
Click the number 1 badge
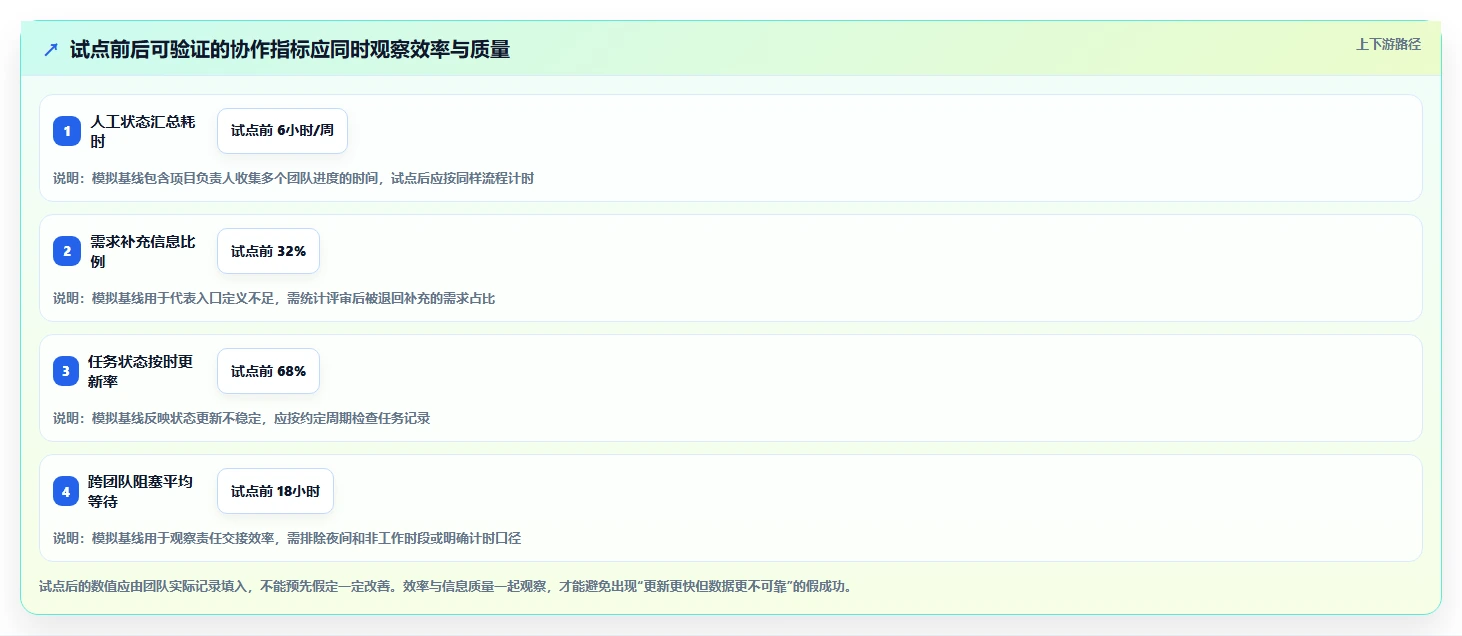click(67, 131)
